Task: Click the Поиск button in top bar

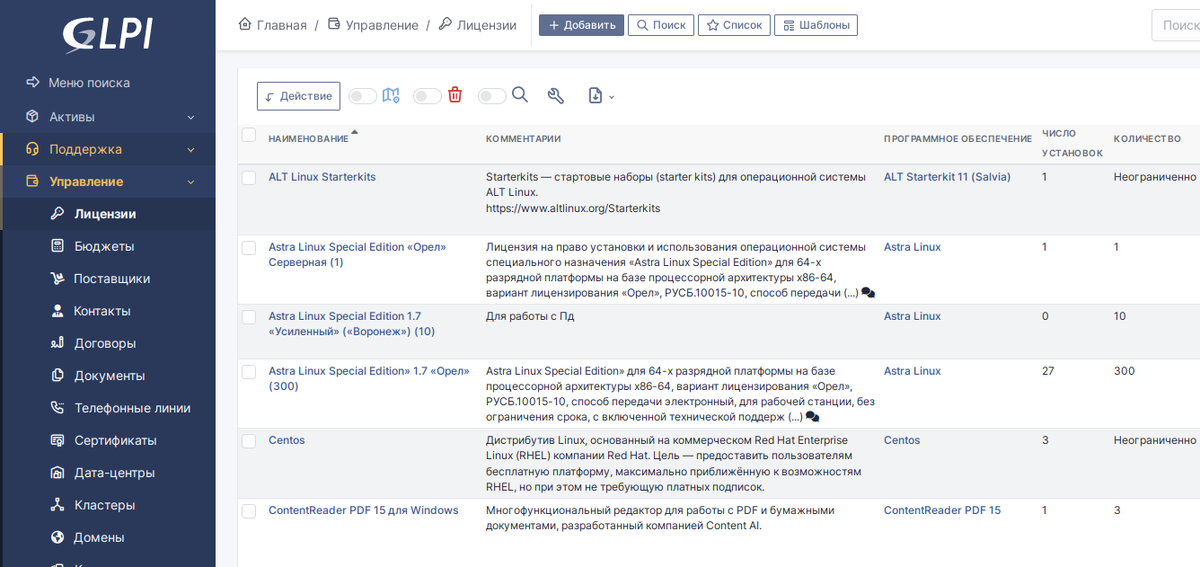Action: click(661, 25)
